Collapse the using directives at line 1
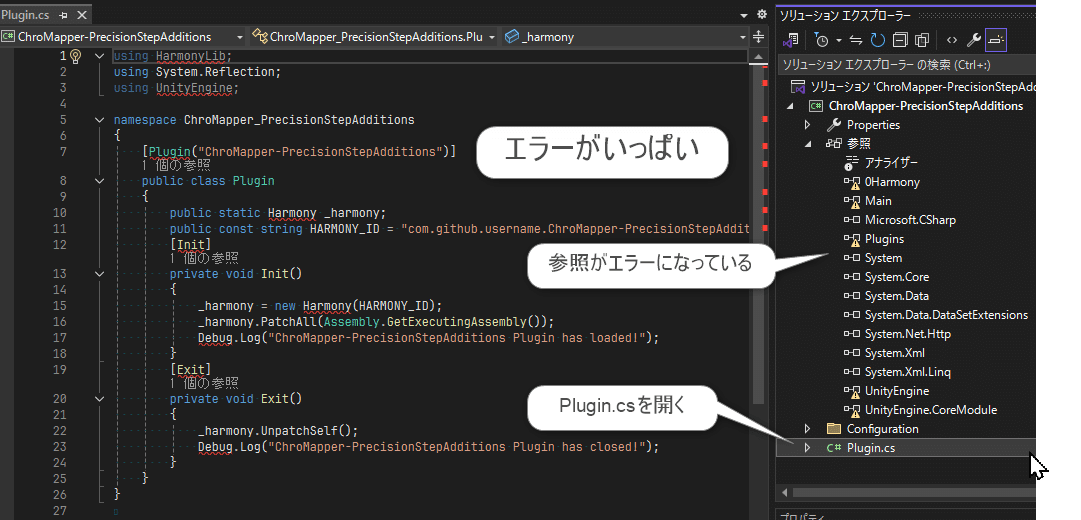The height and width of the screenshot is (520, 1081). click(100, 56)
